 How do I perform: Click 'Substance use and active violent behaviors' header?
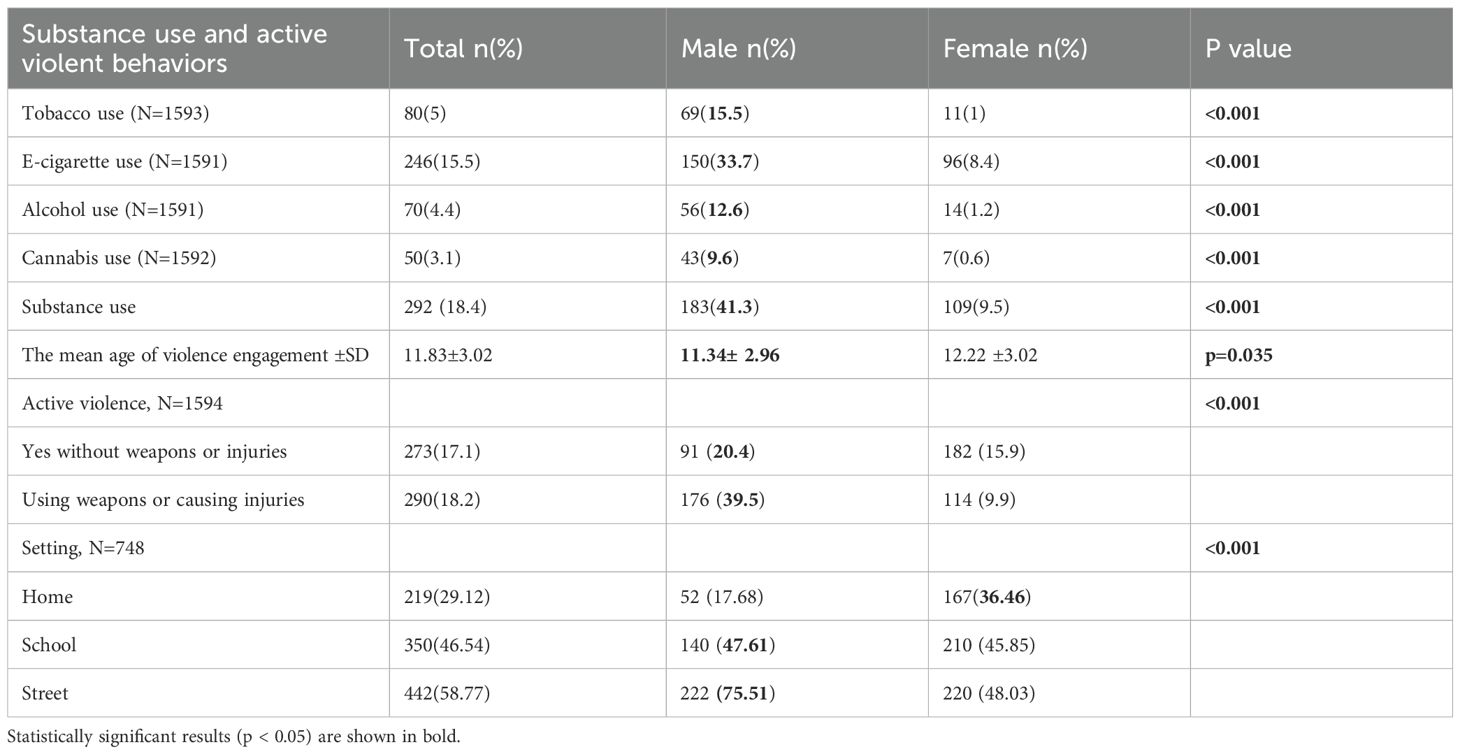[175, 48]
